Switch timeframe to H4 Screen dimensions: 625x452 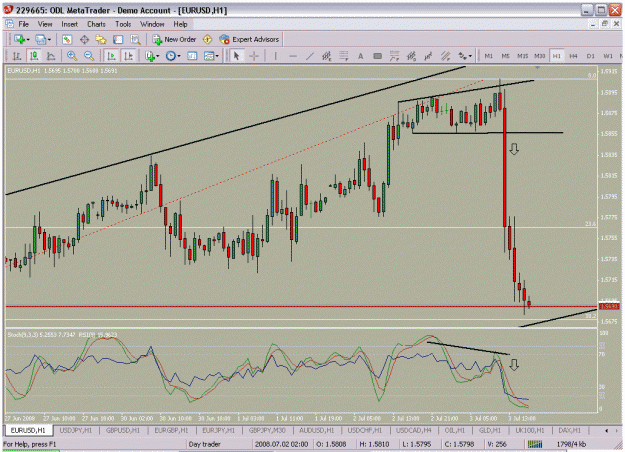click(x=574, y=56)
